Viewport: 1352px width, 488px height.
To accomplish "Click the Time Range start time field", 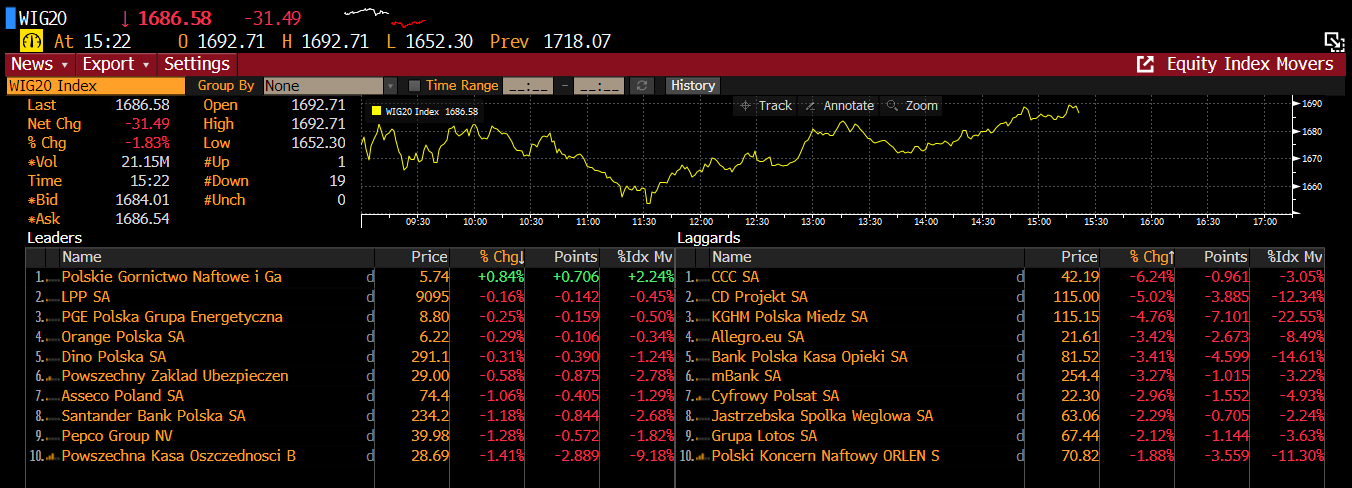I will click(x=527, y=86).
